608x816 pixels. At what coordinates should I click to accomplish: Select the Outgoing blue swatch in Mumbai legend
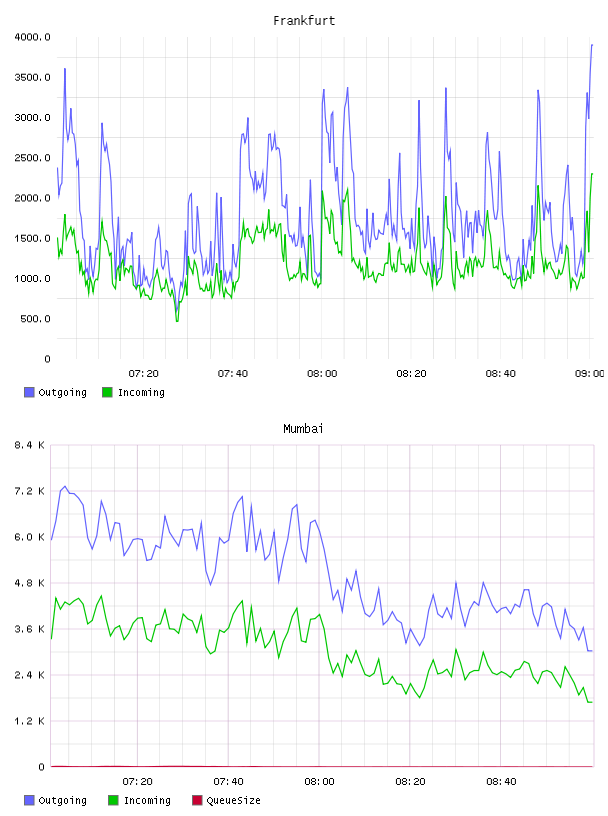pos(29,800)
